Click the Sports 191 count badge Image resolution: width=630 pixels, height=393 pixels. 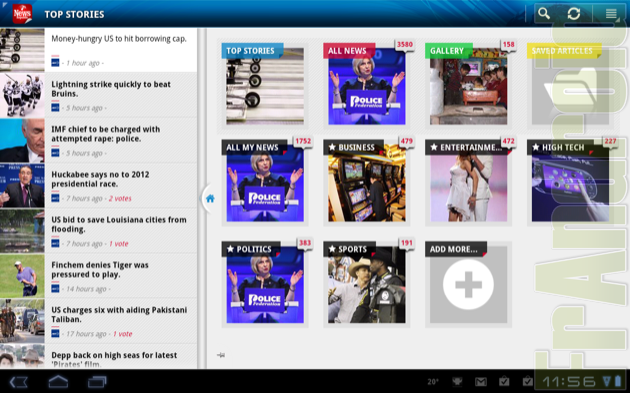point(406,243)
